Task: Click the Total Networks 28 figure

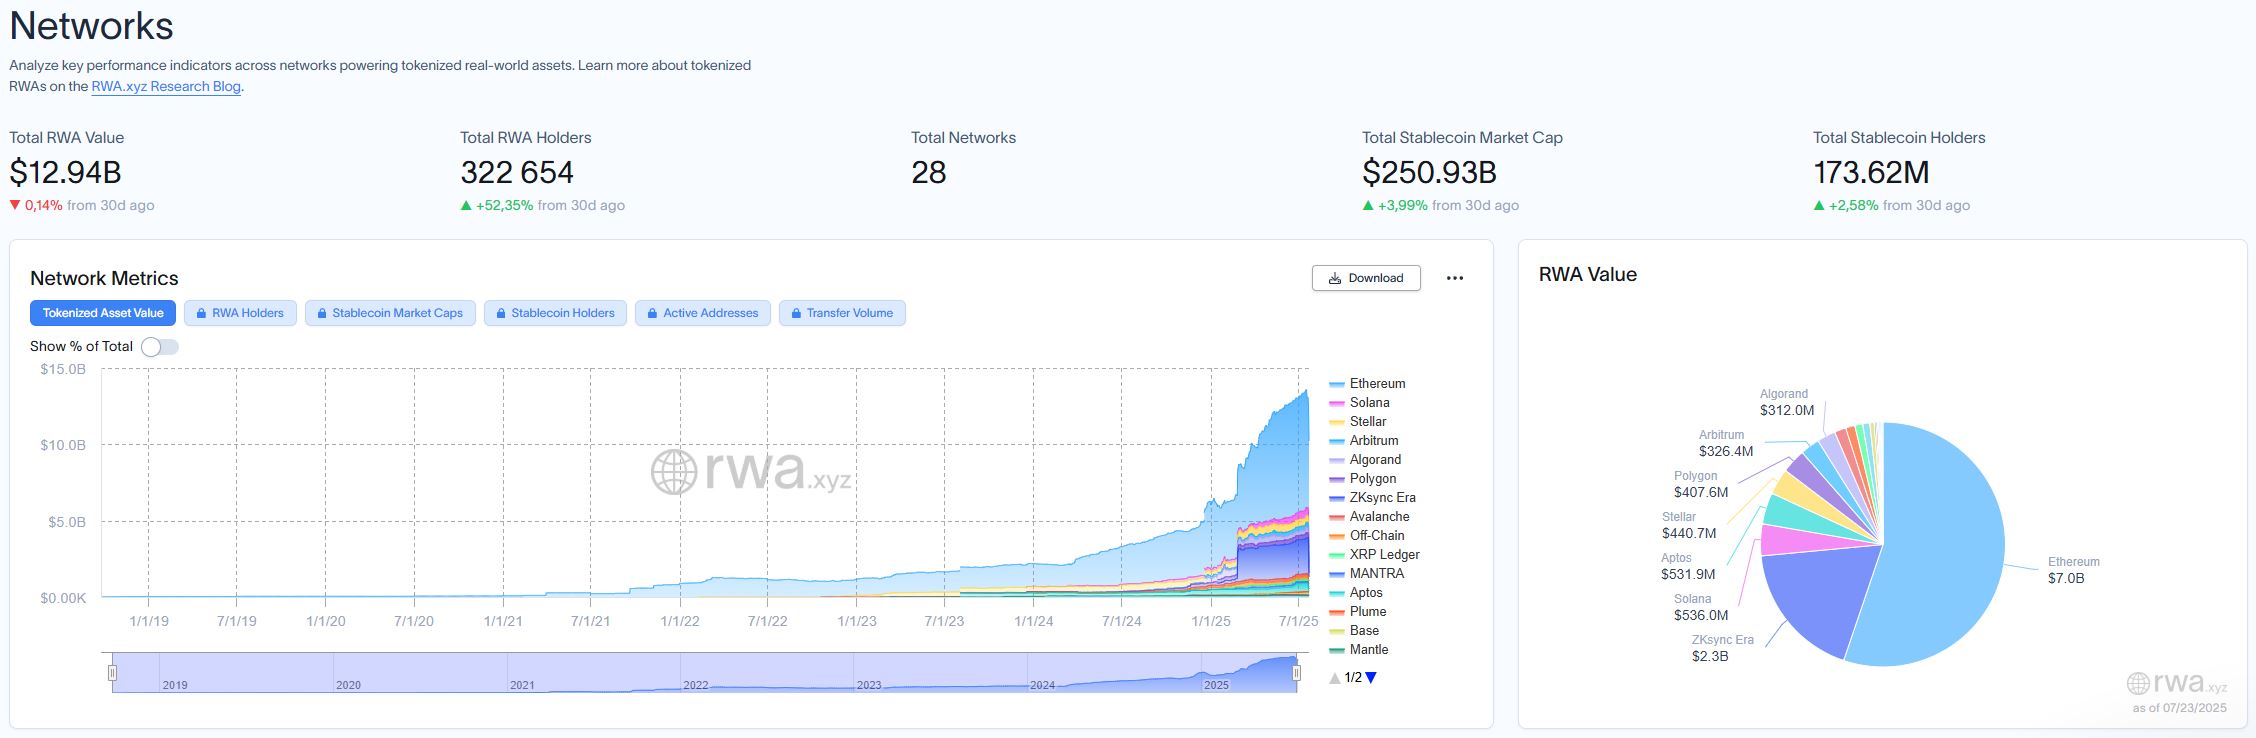Action: [928, 173]
